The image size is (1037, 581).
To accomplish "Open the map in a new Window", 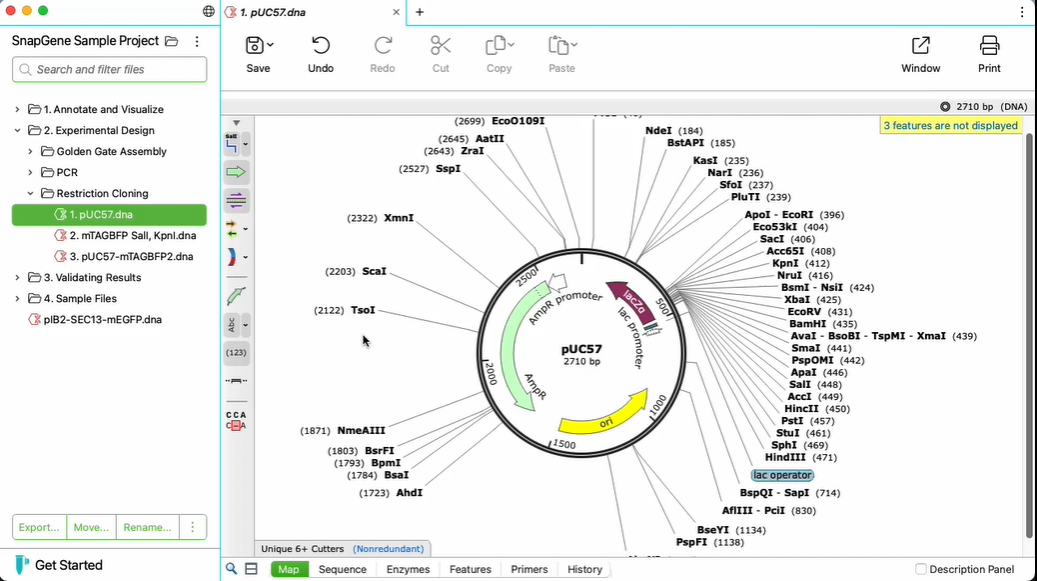I will (x=921, y=54).
